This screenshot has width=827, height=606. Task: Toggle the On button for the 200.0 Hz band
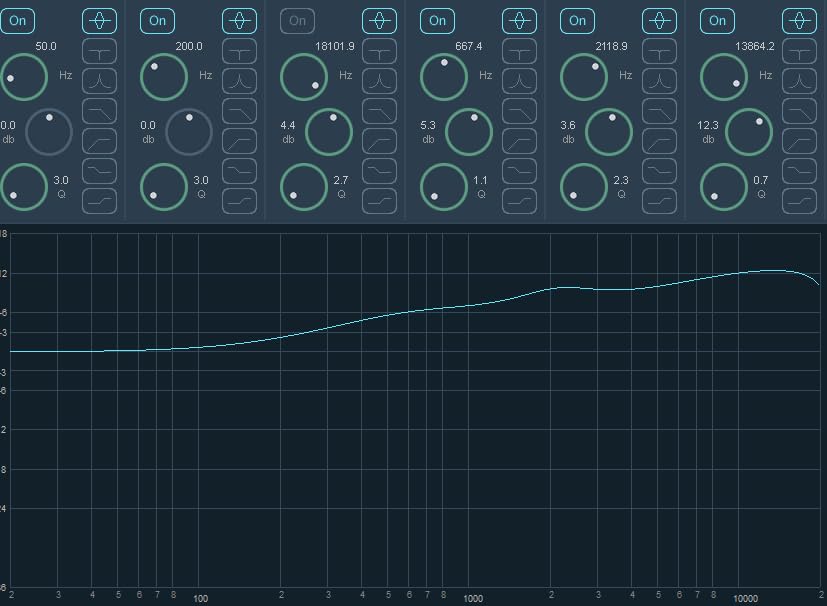tap(157, 21)
